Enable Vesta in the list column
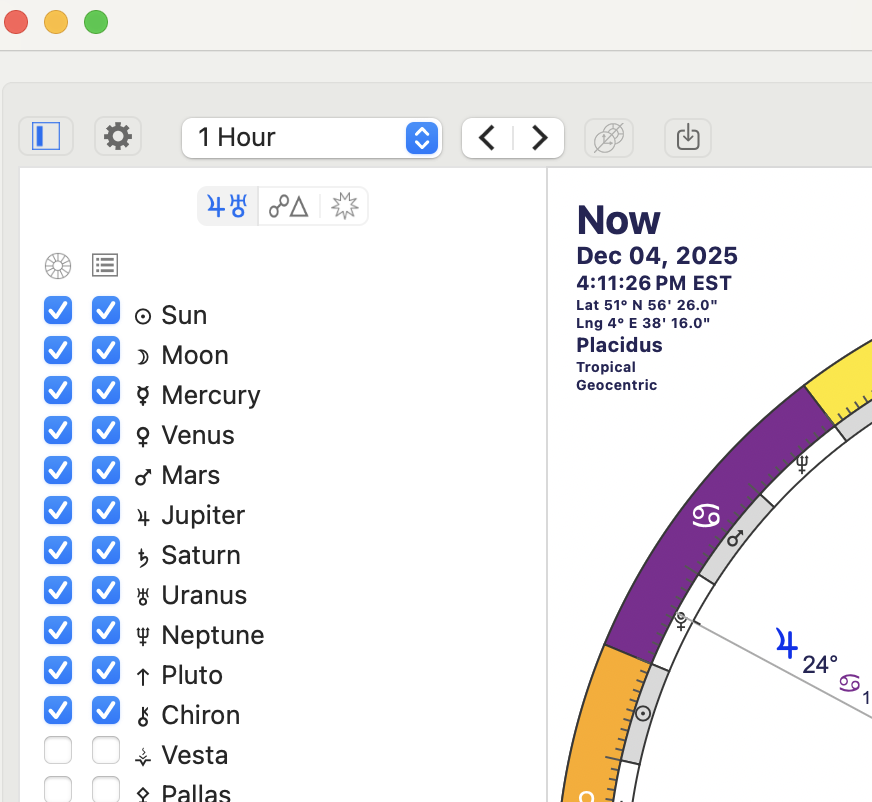 pyautogui.click(x=106, y=751)
